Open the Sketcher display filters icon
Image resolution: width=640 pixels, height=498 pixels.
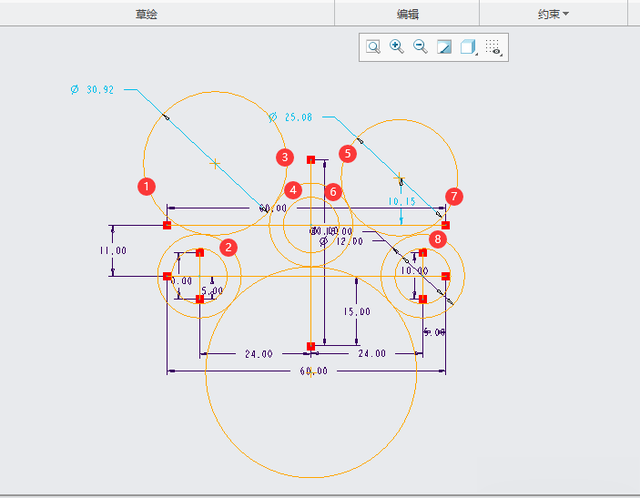[494, 47]
